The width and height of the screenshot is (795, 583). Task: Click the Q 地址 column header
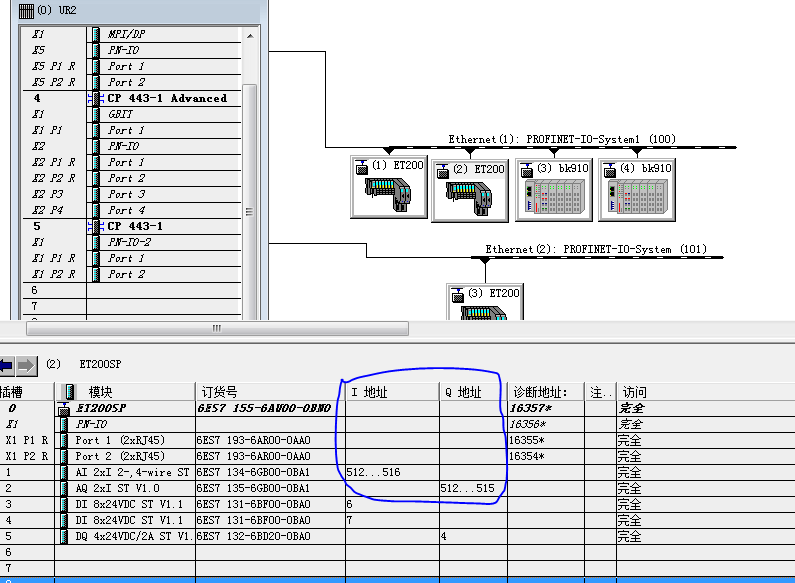pos(472,392)
